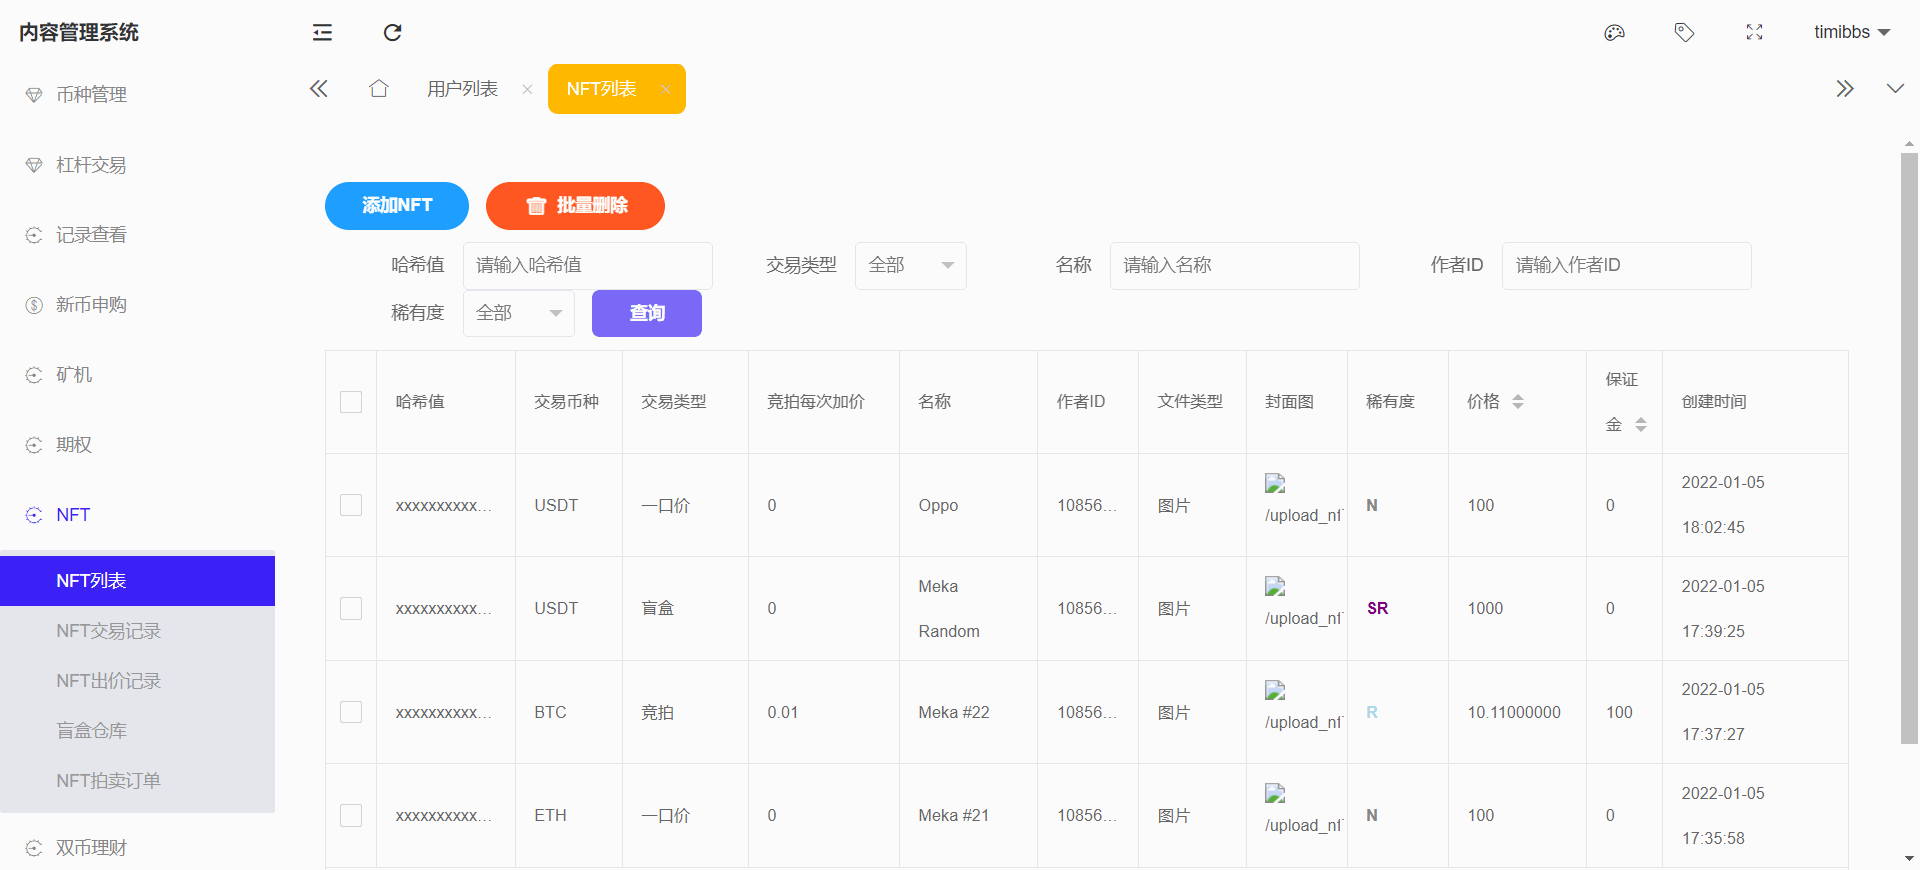The width and height of the screenshot is (1920, 870).
Task: Click the refresh page icon
Action: pyautogui.click(x=392, y=33)
